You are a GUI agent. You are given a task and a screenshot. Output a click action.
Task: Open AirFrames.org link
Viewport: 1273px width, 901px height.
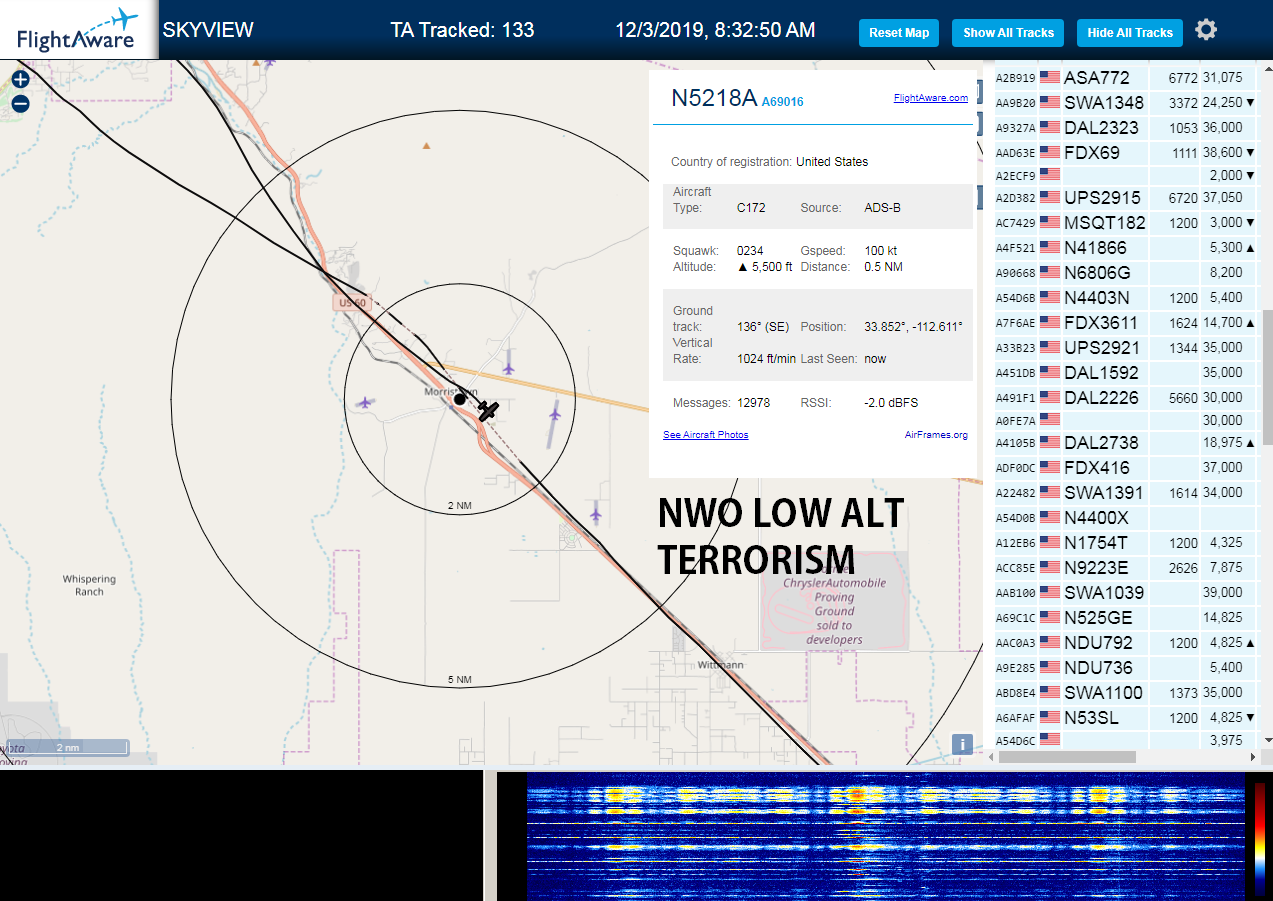(936, 435)
